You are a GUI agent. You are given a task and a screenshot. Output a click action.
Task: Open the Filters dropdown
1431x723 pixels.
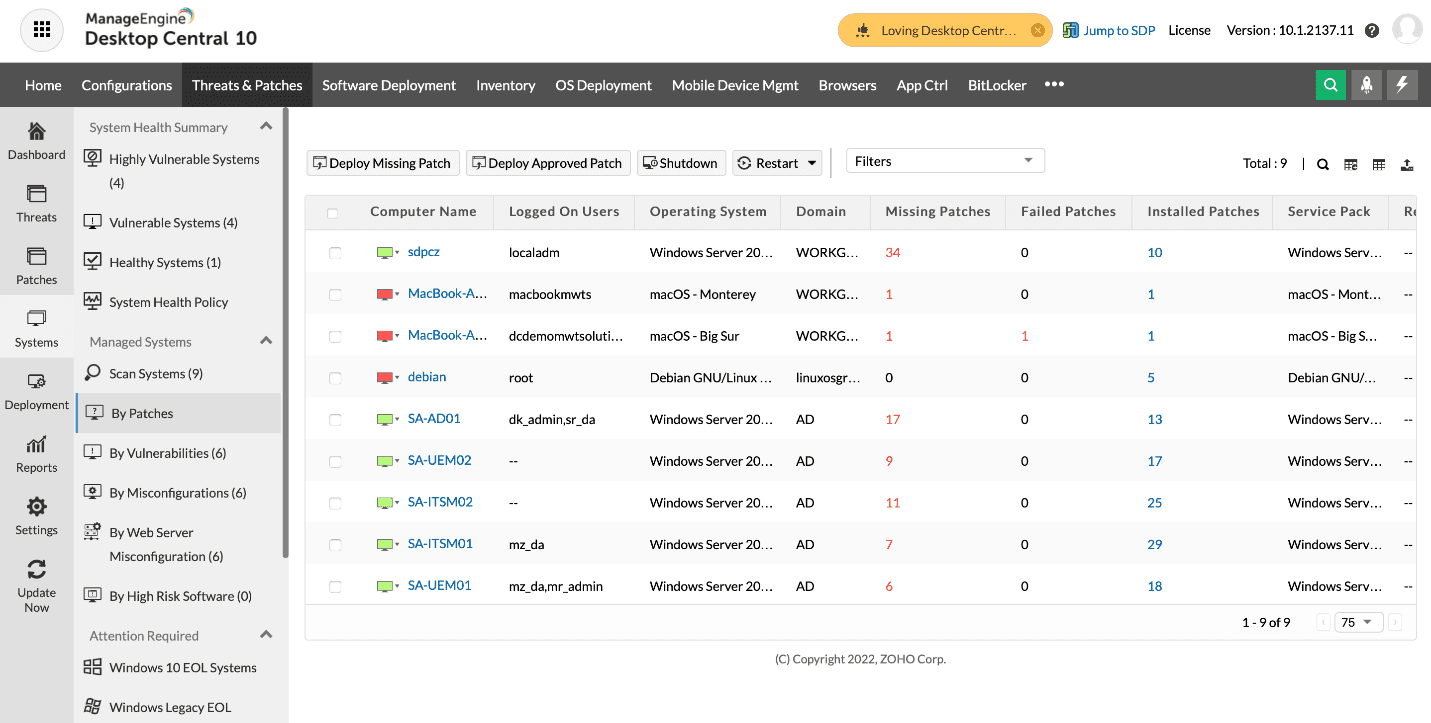[945, 161]
